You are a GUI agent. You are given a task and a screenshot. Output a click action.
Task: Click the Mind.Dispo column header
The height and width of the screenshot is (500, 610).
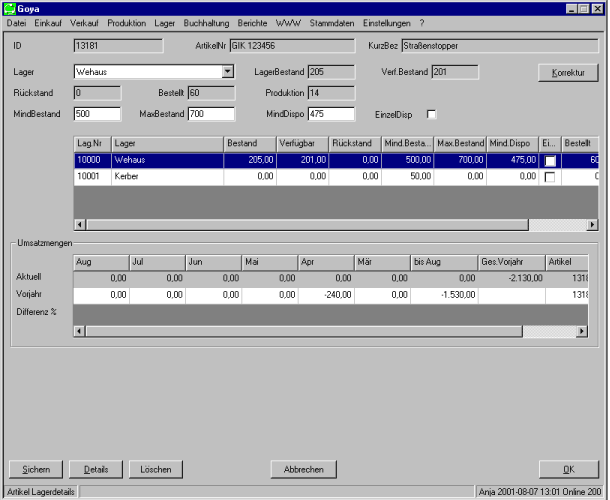(512, 144)
